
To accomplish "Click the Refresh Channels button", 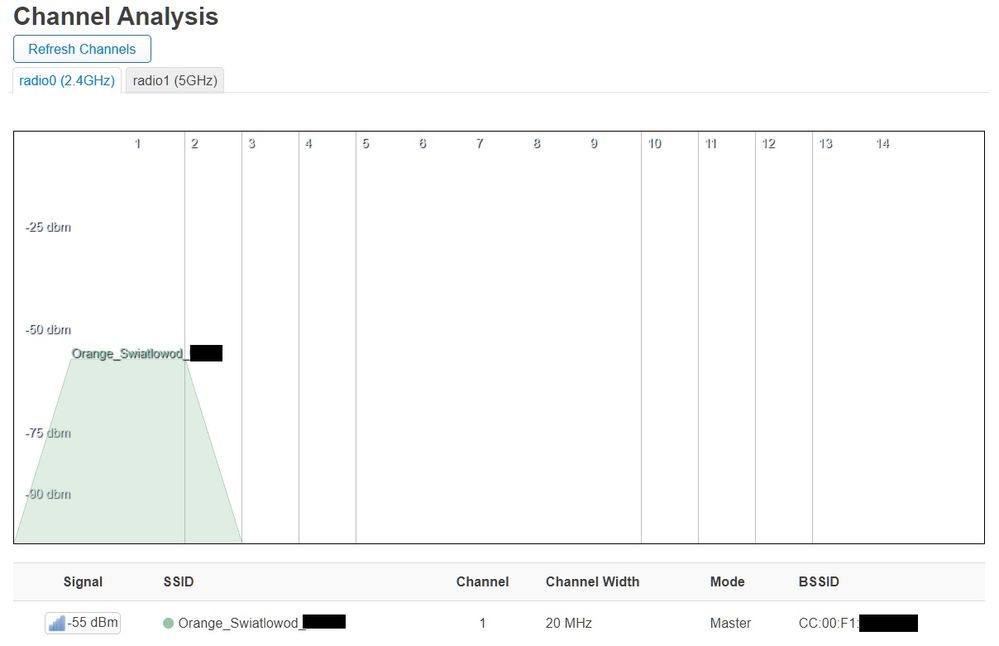I will (x=82, y=49).
